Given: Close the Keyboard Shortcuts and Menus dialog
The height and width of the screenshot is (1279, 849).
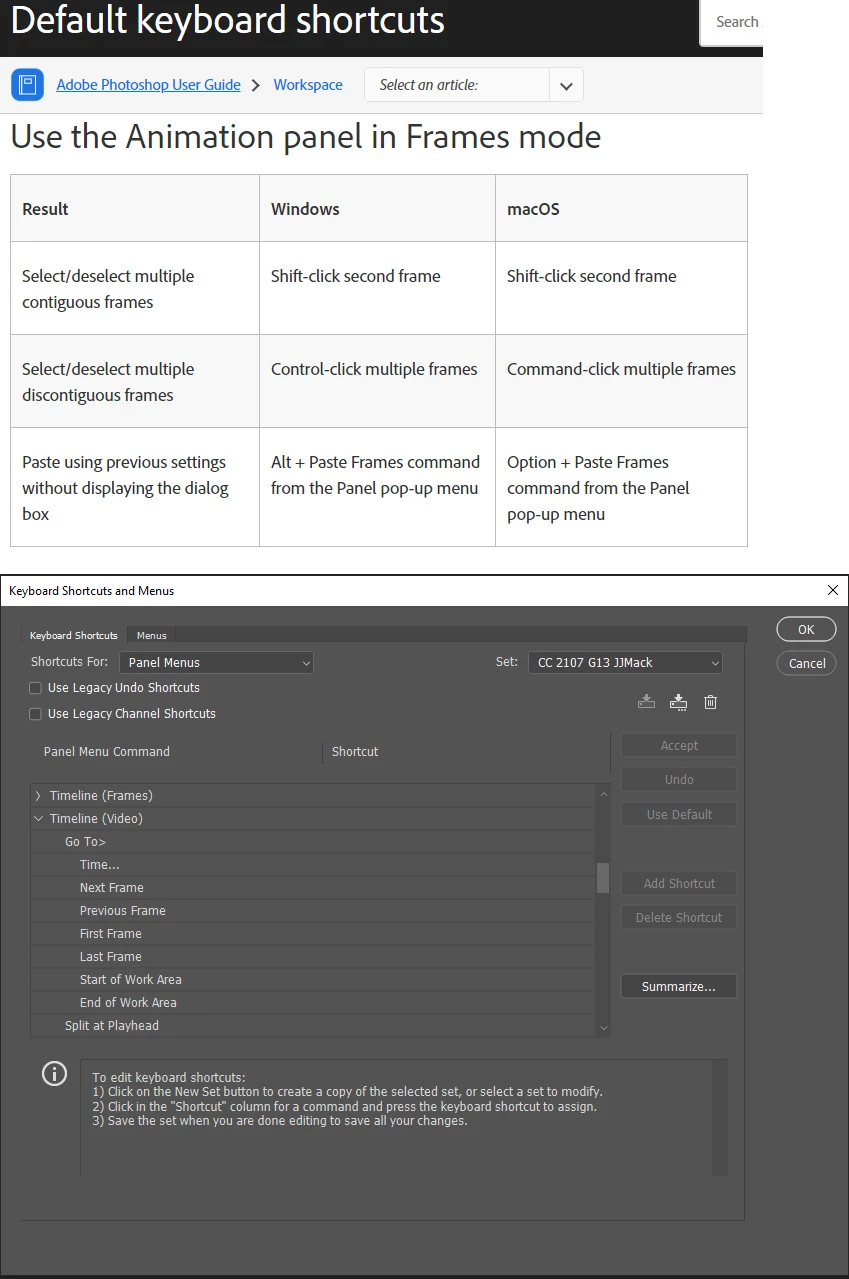Looking at the screenshot, I should tap(832, 590).
